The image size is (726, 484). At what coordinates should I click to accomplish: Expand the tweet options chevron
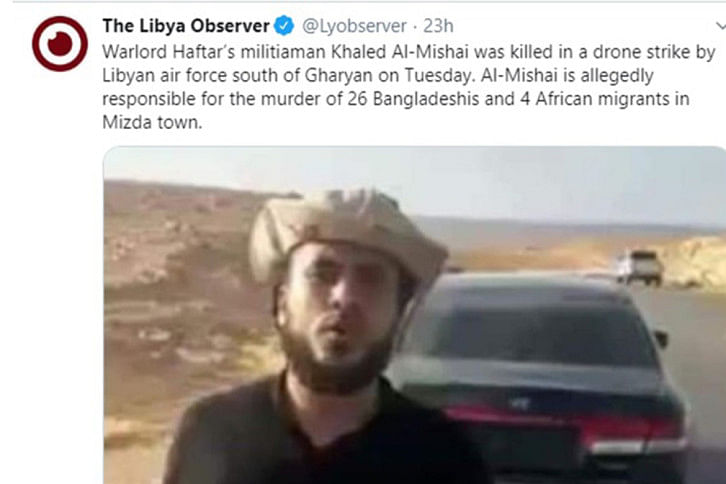tap(721, 26)
